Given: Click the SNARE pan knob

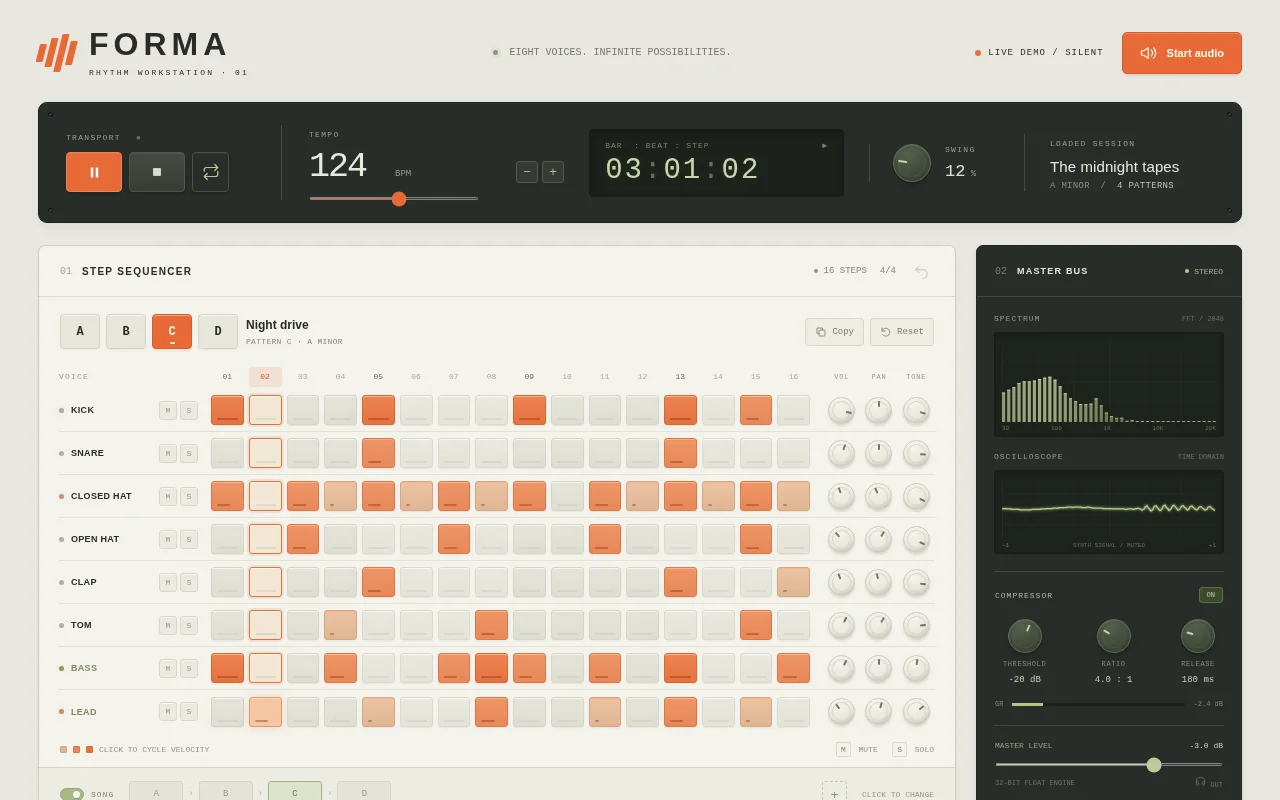Looking at the screenshot, I should click(x=878, y=453).
